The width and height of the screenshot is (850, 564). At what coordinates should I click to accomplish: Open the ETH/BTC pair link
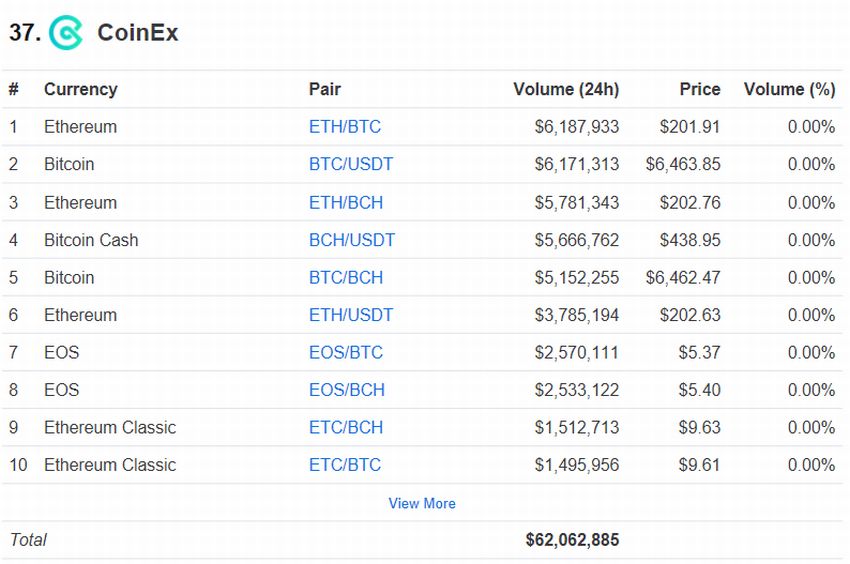click(345, 126)
